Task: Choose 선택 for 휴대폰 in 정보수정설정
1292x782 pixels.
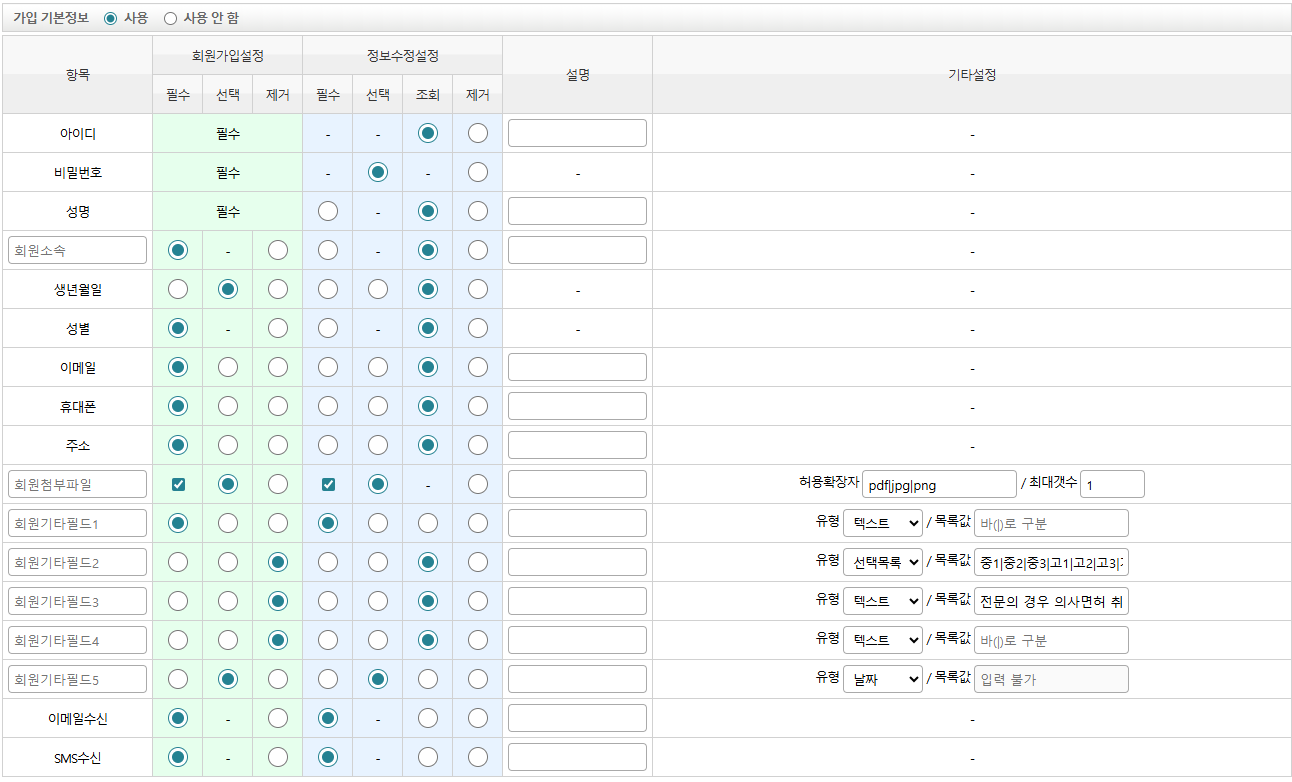Action: pos(378,406)
